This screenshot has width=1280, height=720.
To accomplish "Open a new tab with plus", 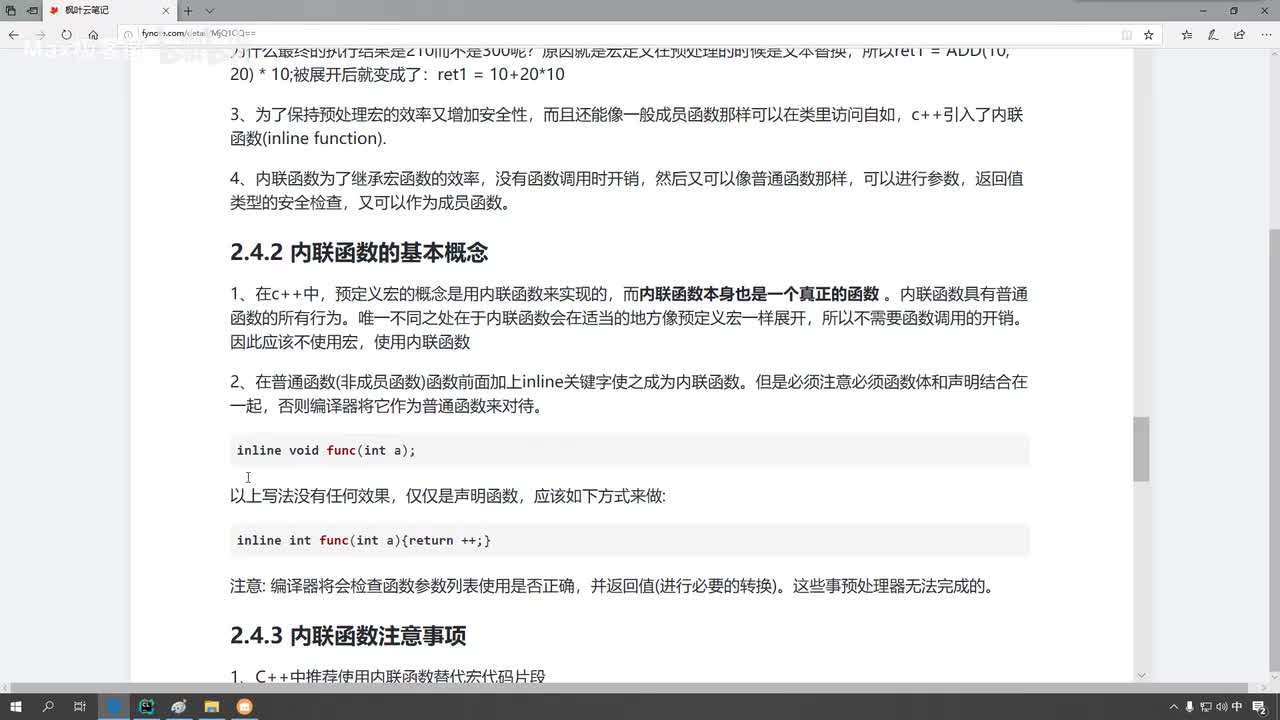I will pos(188,10).
